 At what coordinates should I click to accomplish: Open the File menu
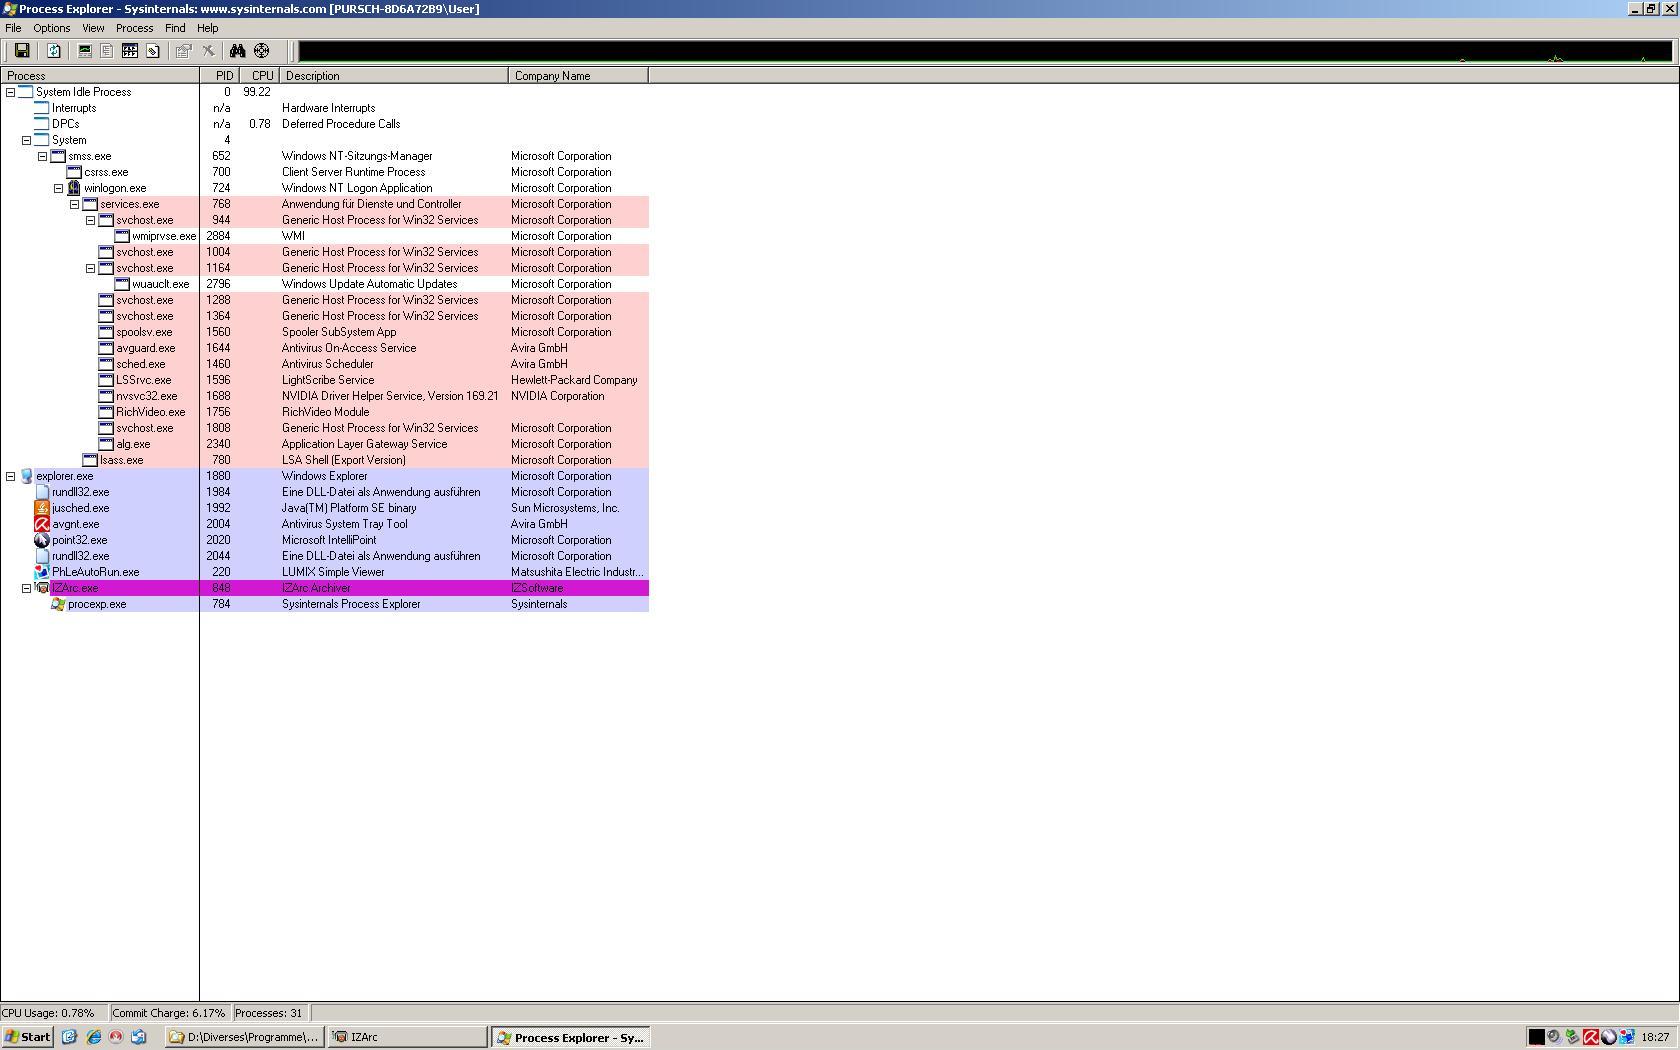[13, 28]
